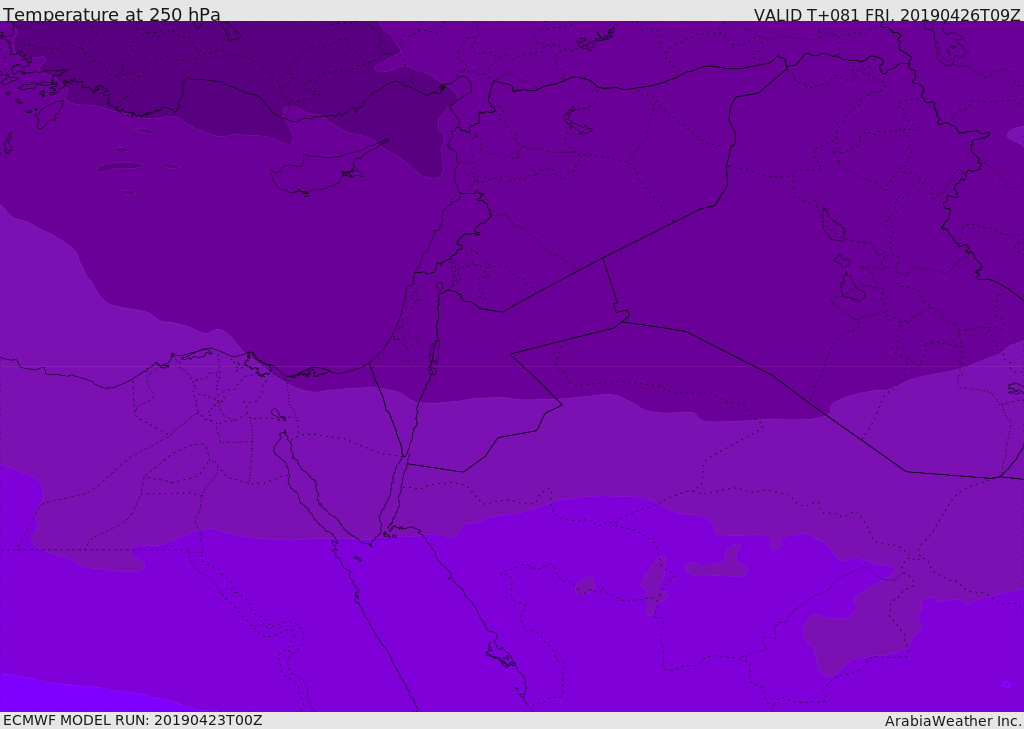
Task: Click the 'ECMWF MODEL RUN: 20190423T00Z' text
Action: click(133, 720)
